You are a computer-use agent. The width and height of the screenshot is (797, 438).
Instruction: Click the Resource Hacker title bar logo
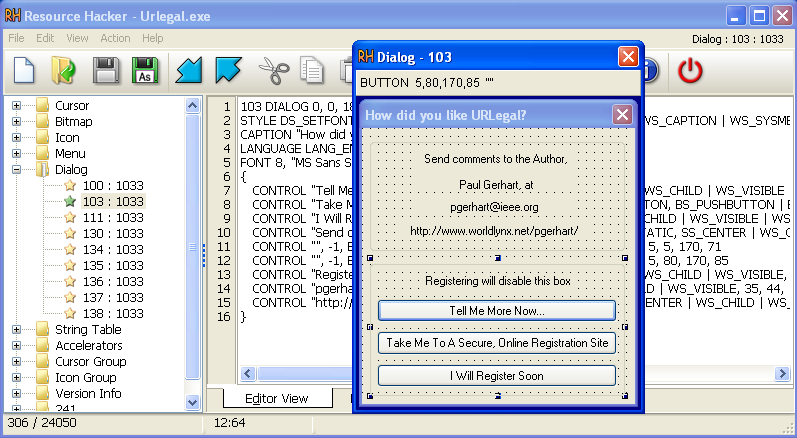13,16
